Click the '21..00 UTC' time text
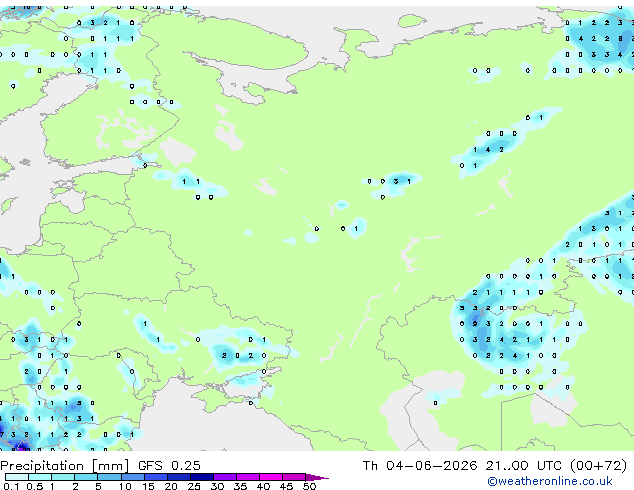The width and height of the screenshot is (634, 490). (x=524, y=466)
